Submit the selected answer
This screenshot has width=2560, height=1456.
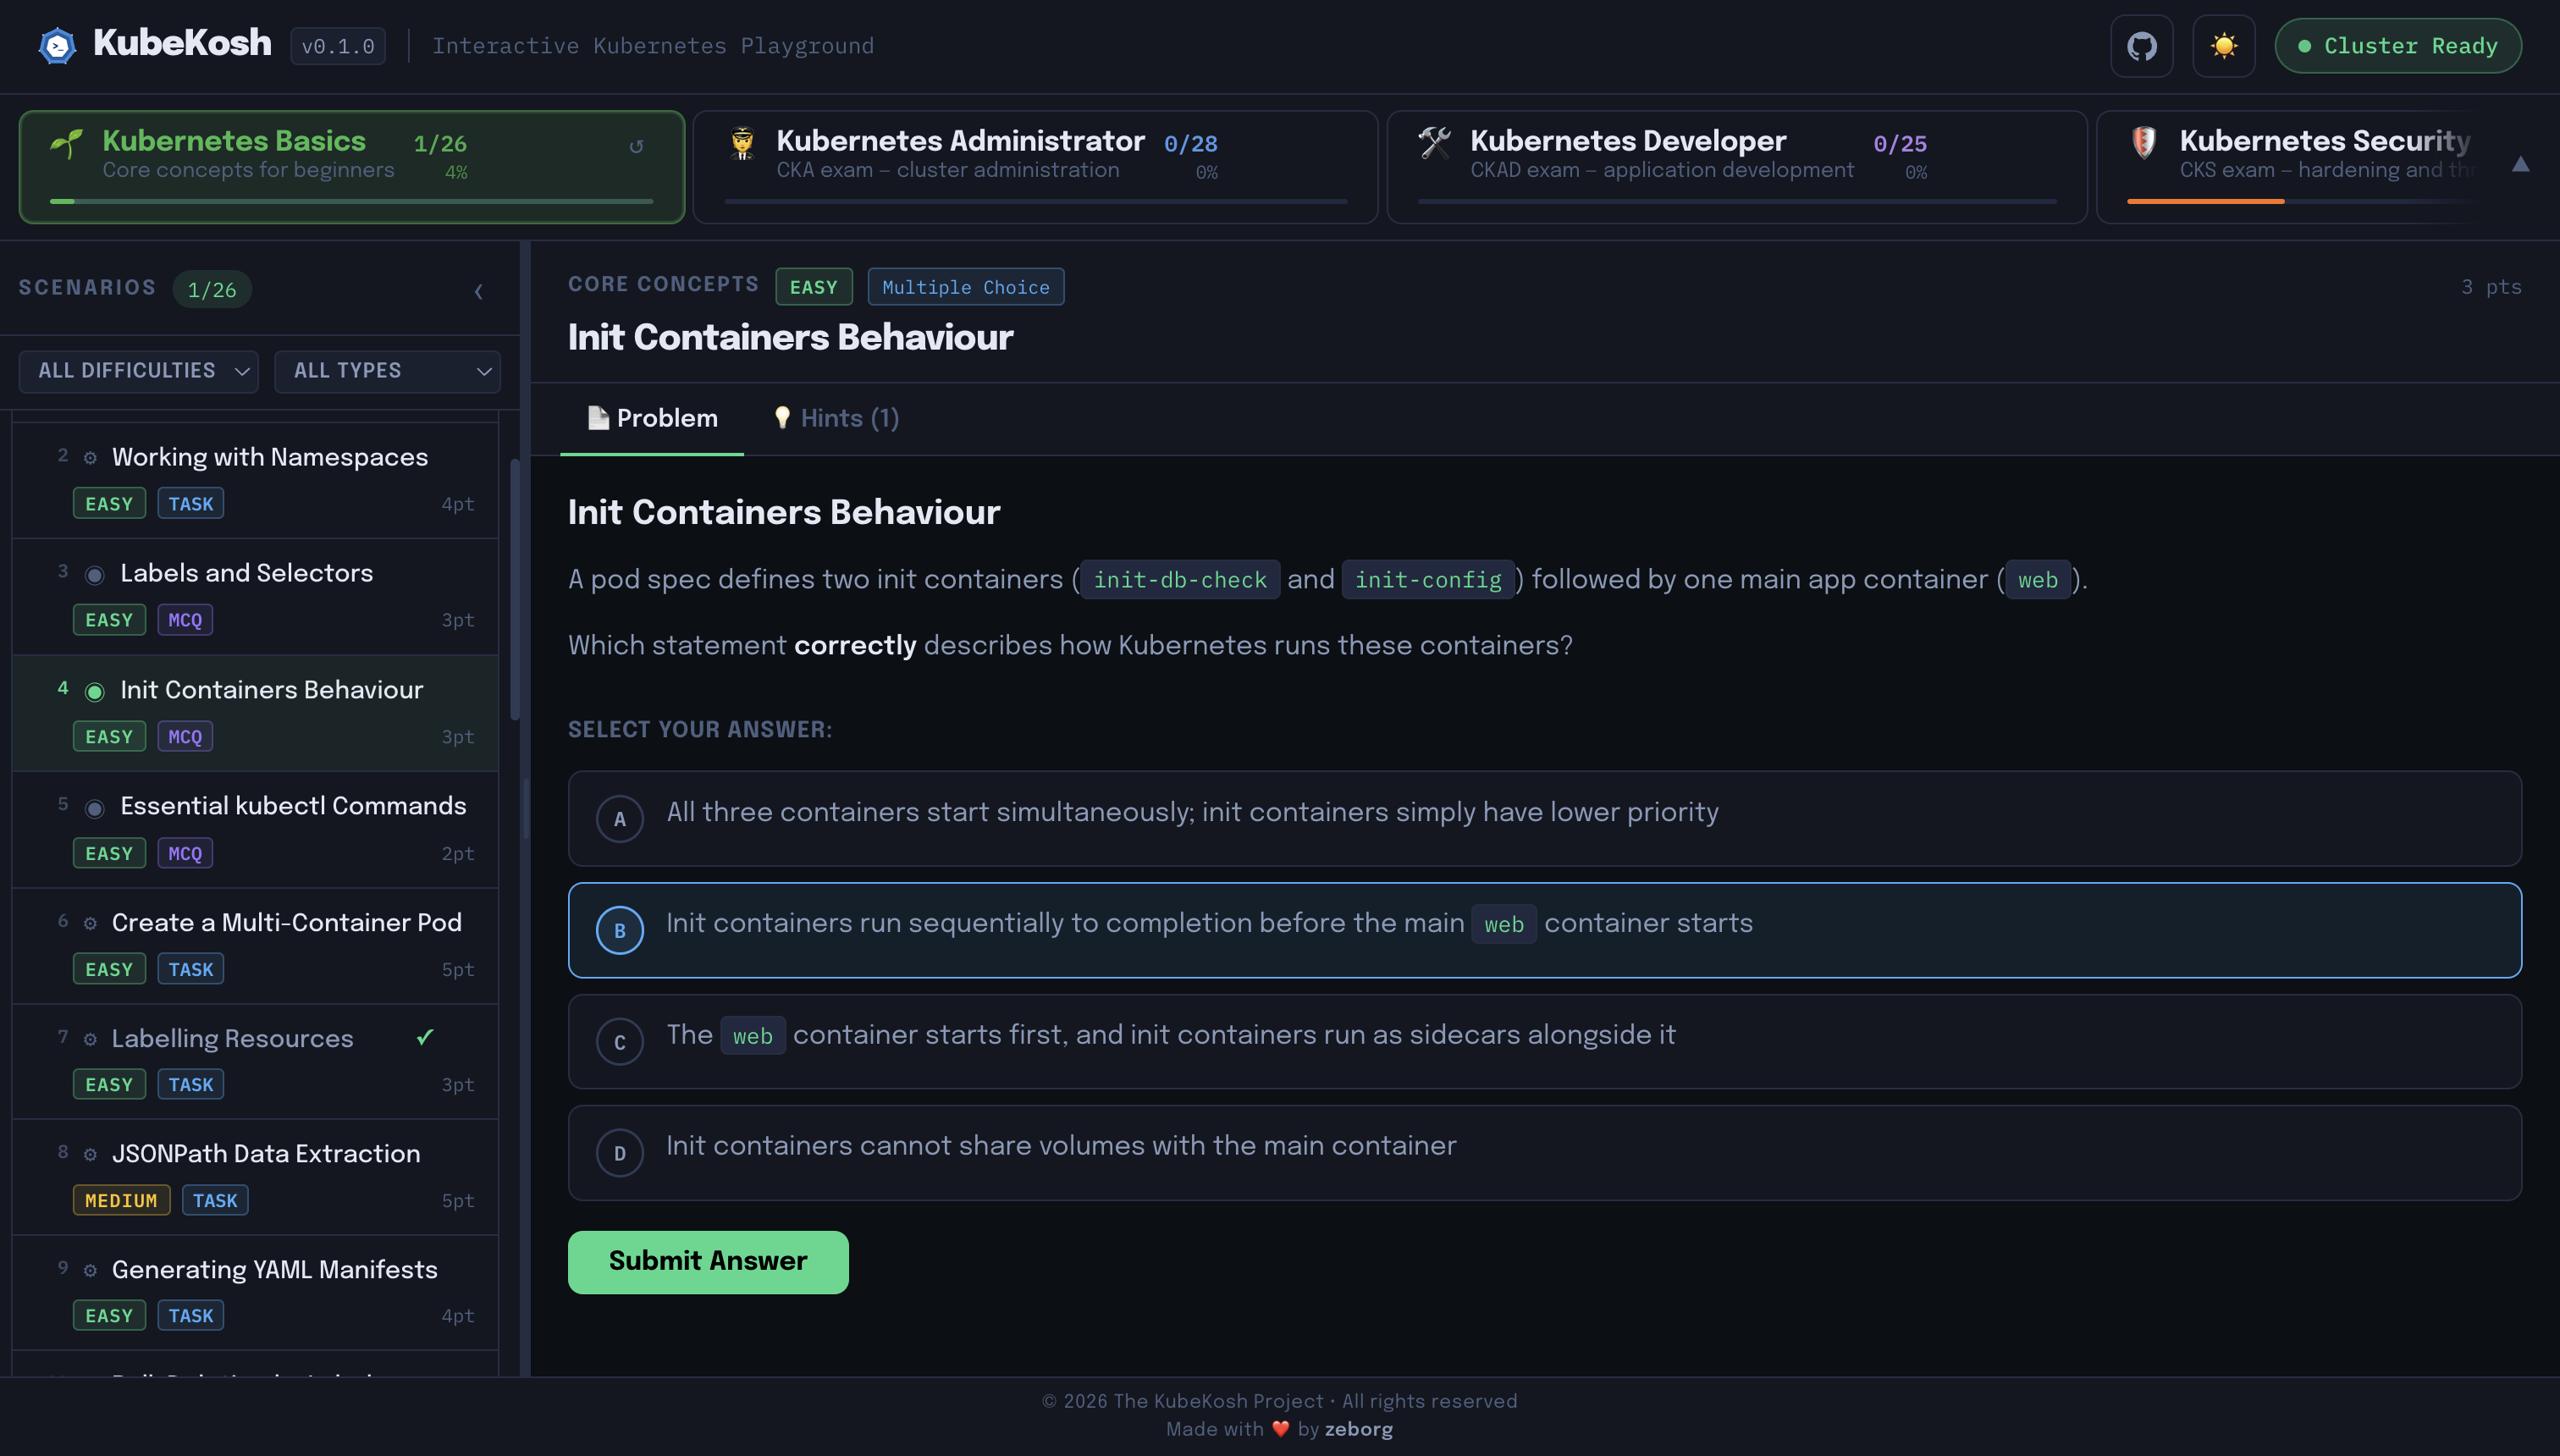point(708,1261)
